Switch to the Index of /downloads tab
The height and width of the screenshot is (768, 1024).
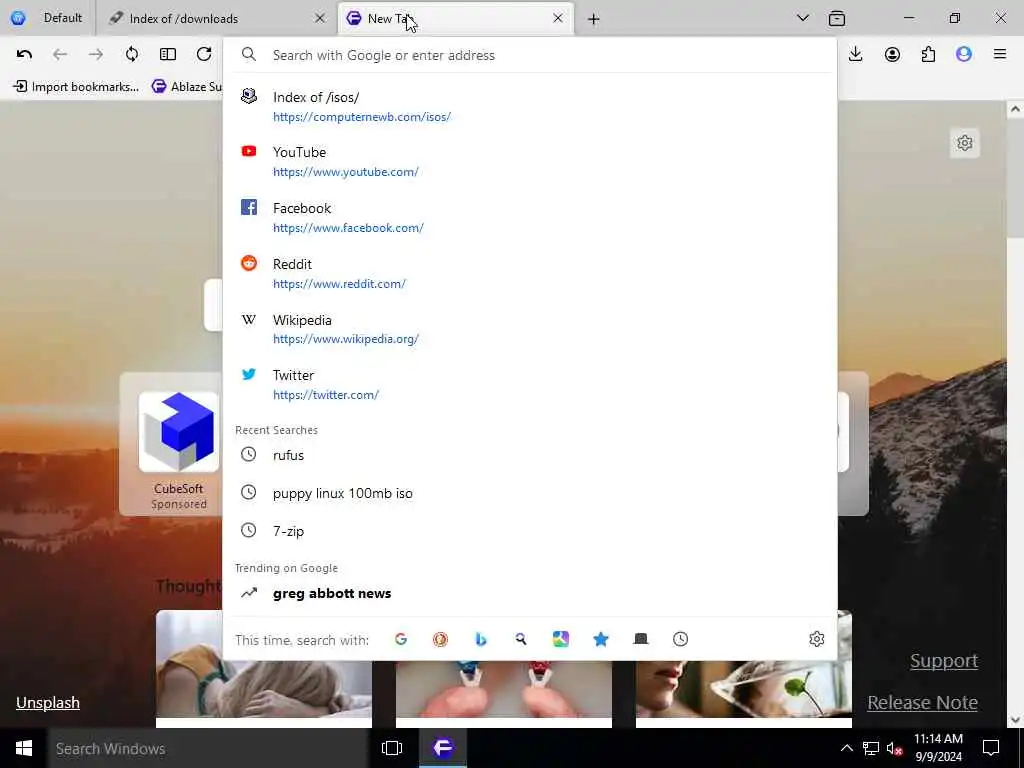click(216, 18)
